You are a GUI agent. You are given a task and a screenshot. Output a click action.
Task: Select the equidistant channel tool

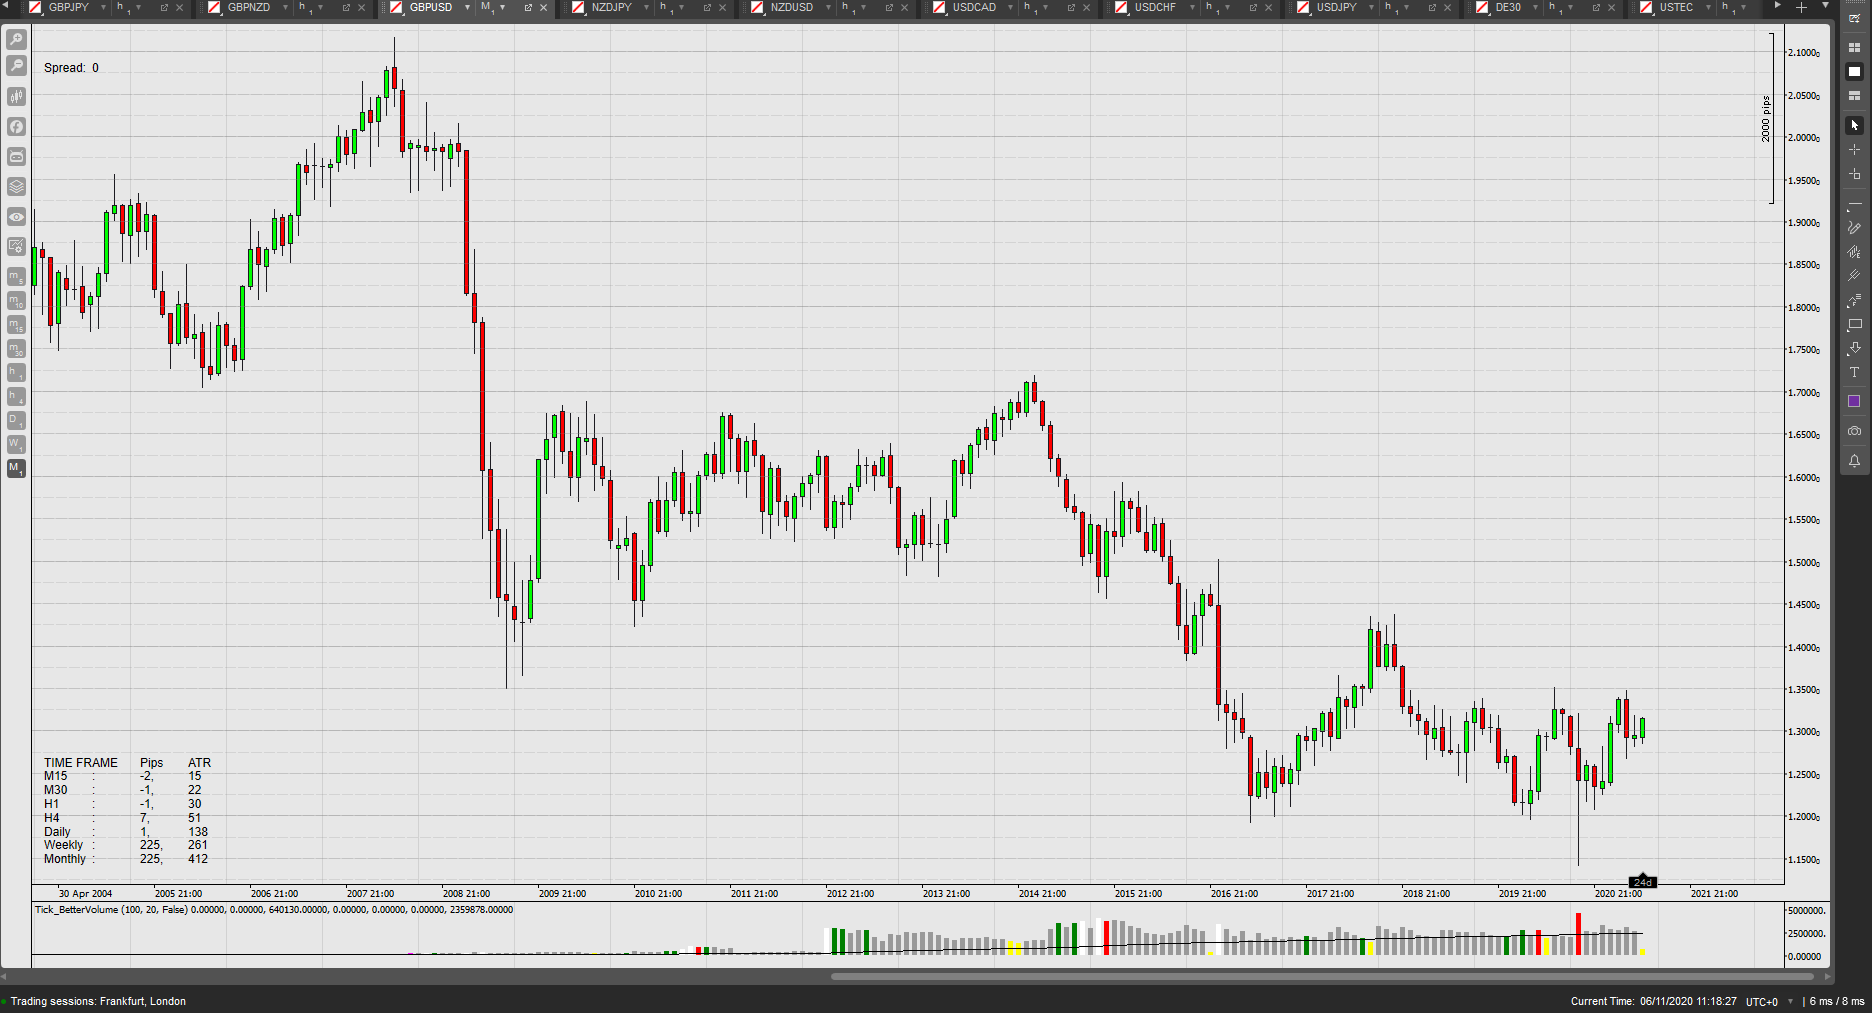pyautogui.click(x=1854, y=252)
